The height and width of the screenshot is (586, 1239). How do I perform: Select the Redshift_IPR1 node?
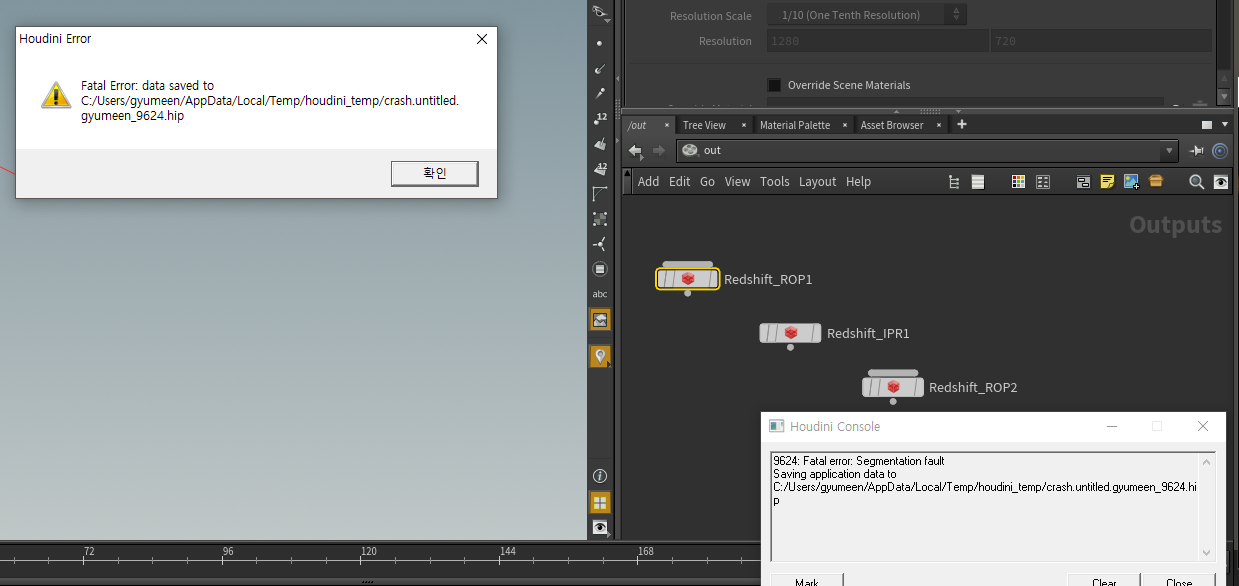point(790,333)
